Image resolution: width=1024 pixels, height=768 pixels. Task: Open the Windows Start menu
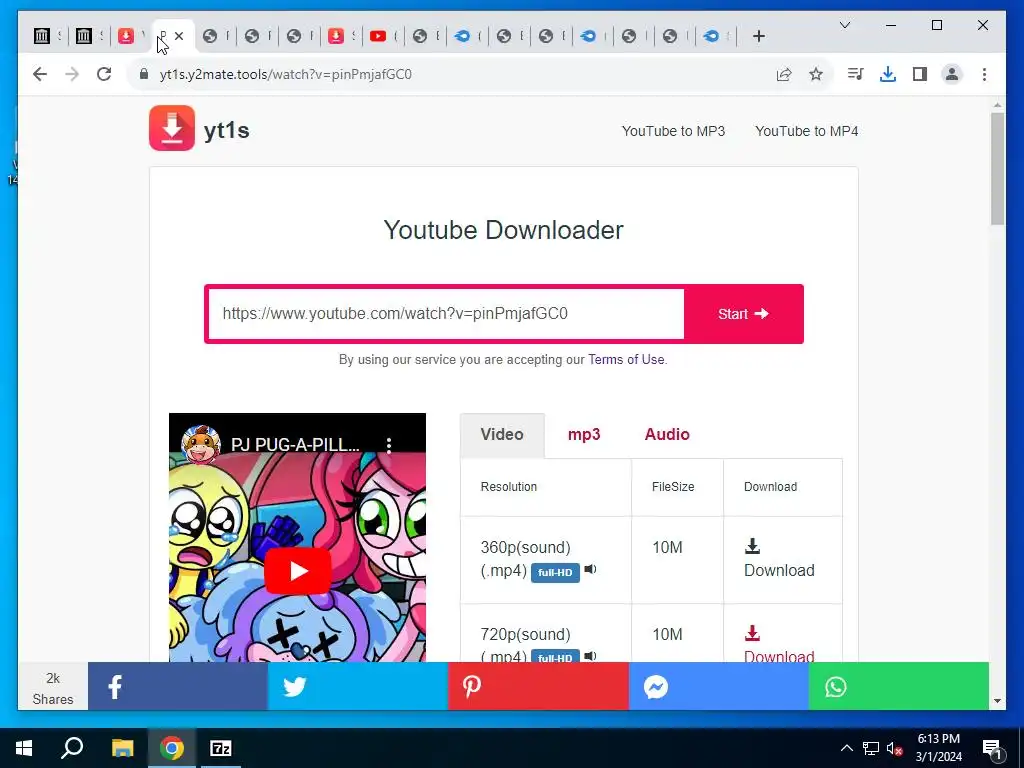24,748
